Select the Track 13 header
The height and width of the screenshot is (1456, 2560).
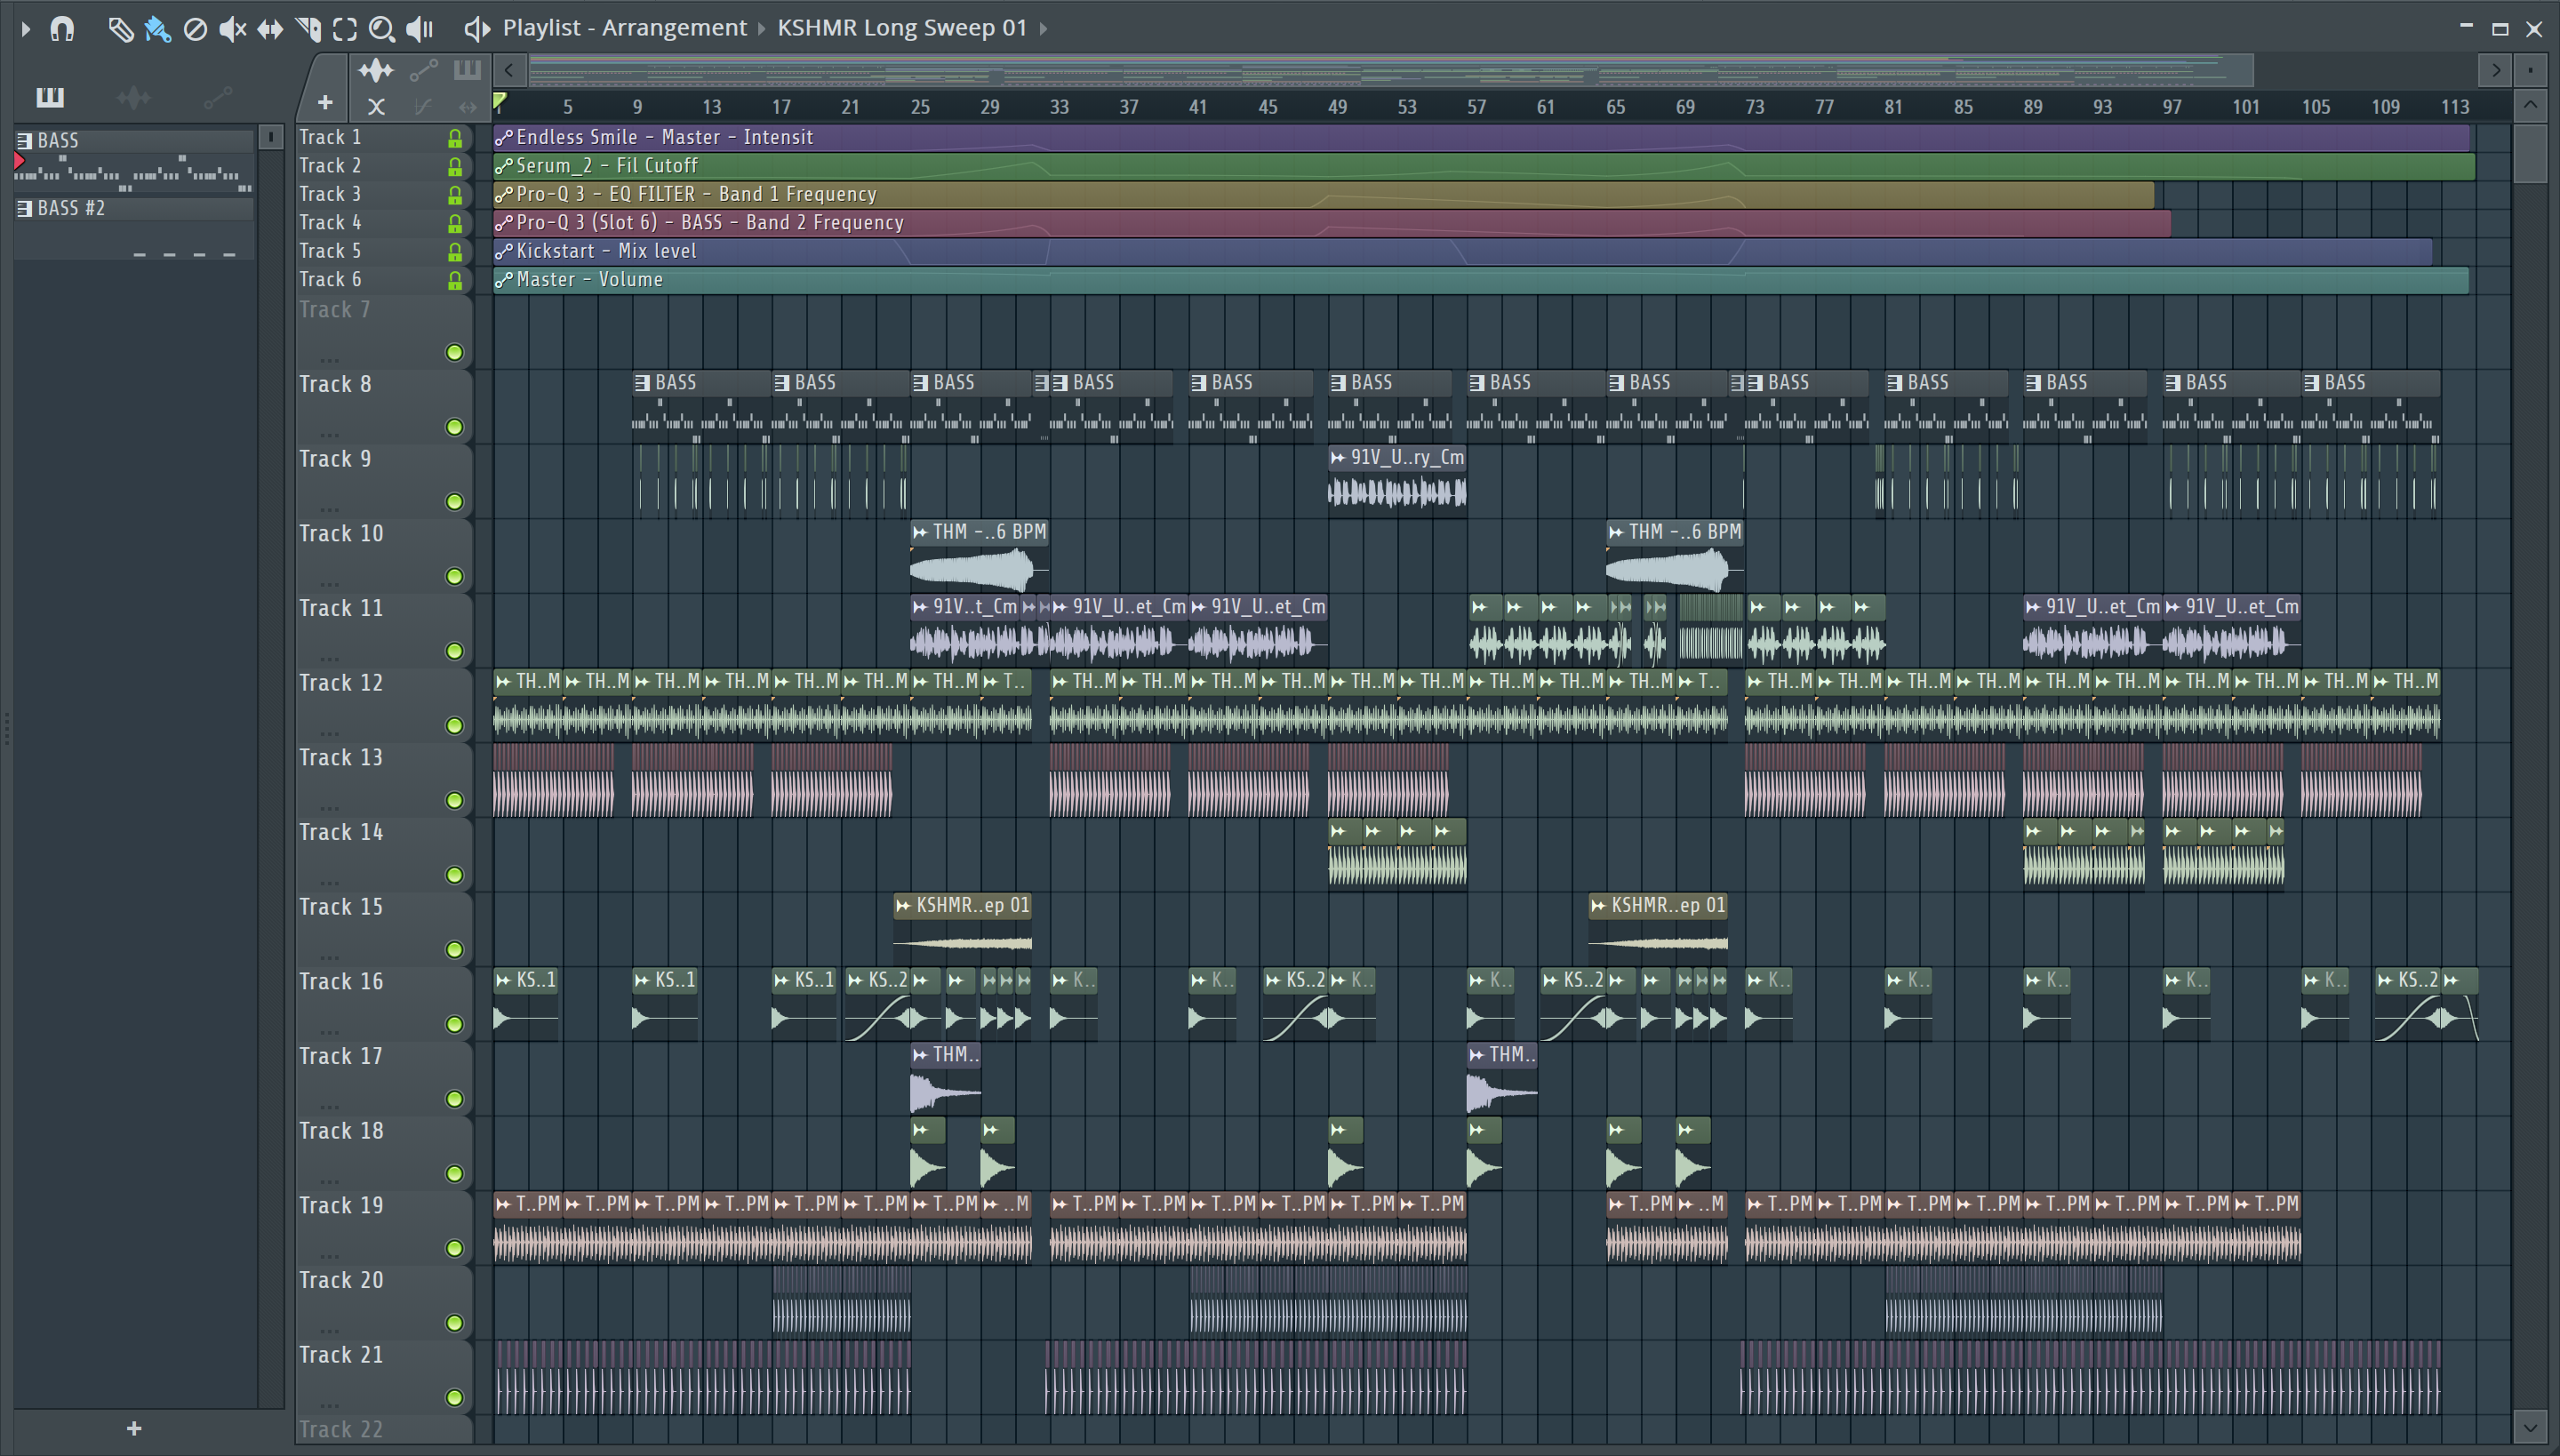pos(384,780)
